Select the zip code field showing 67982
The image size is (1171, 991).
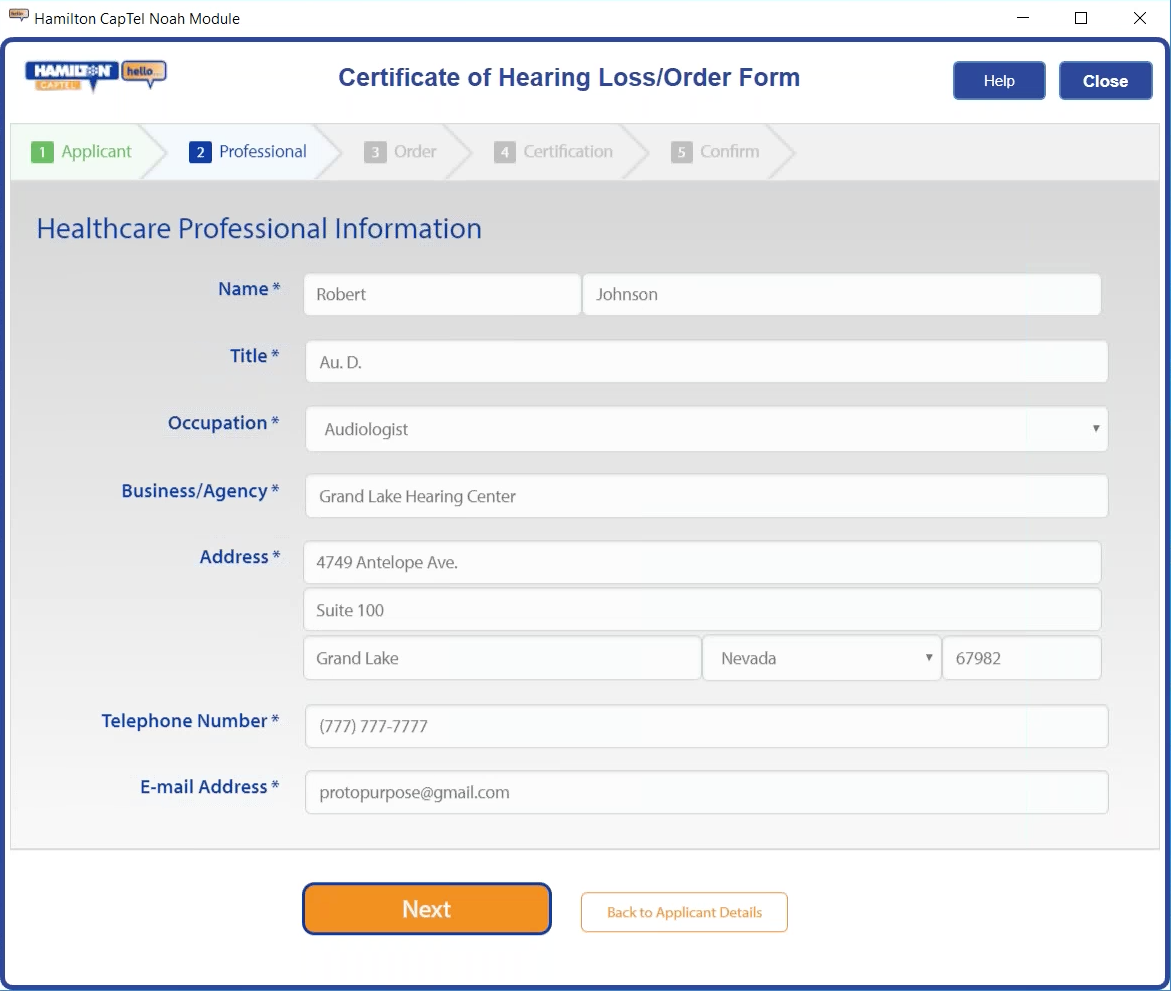1021,658
